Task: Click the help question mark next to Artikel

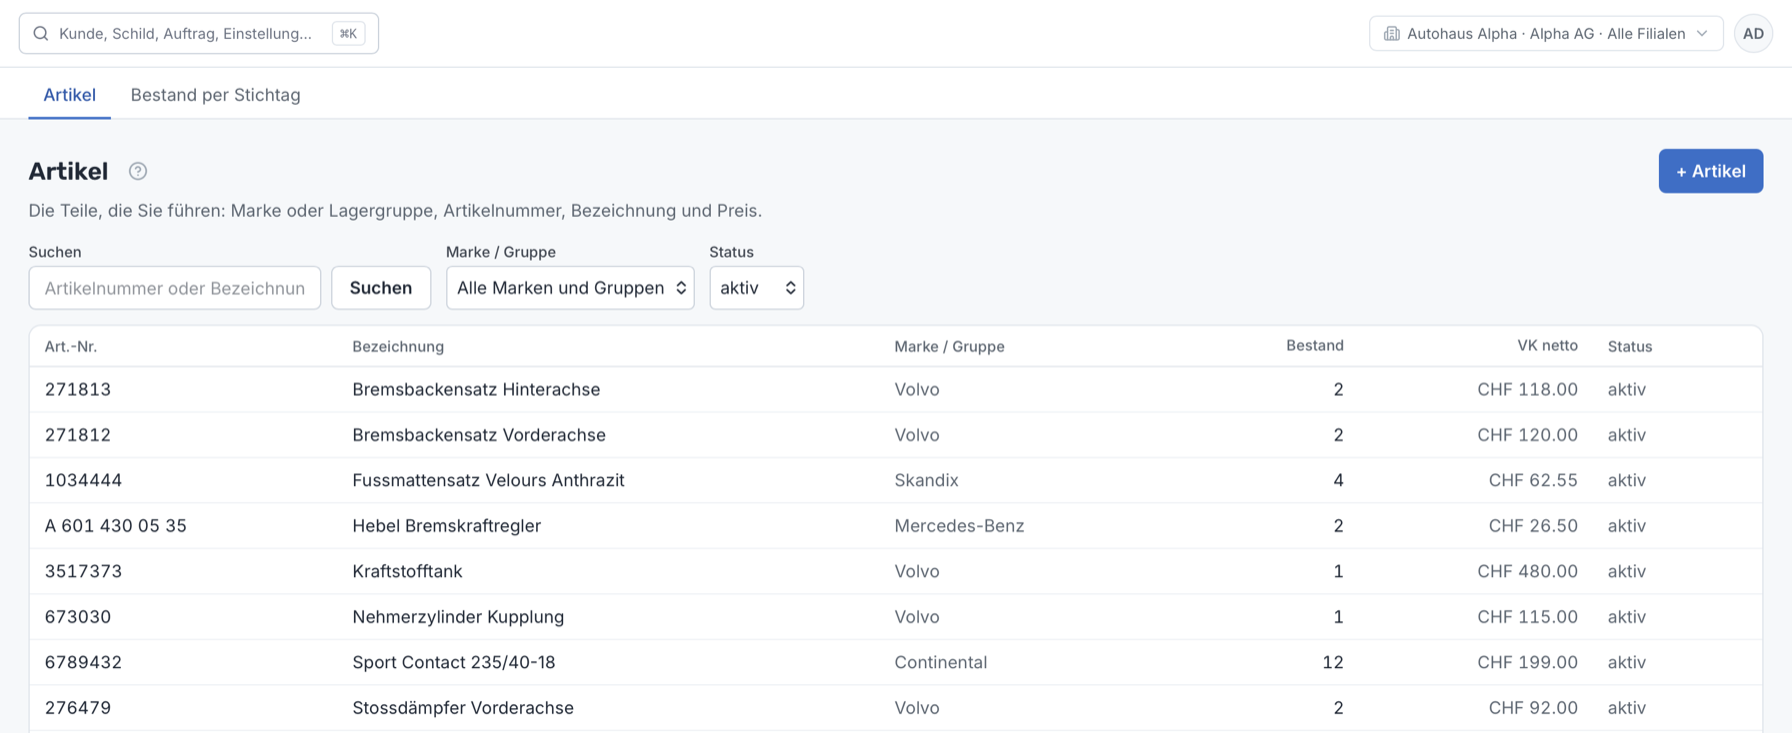Action: click(x=138, y=171)
